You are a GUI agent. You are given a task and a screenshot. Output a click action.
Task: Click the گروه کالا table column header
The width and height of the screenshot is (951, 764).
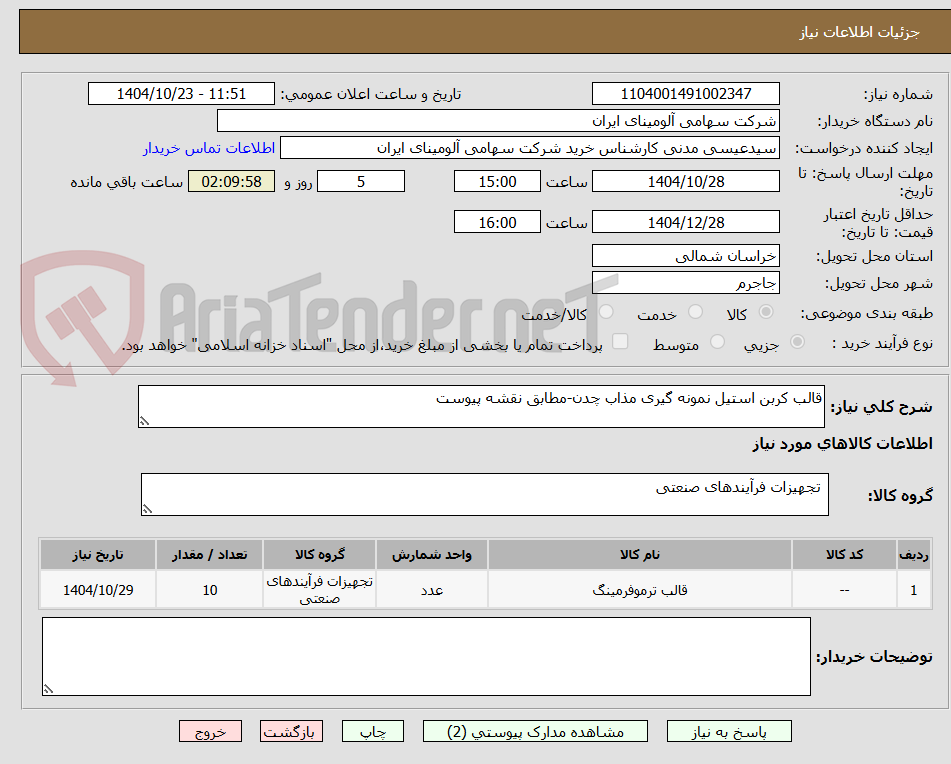(x=320, y=555)
